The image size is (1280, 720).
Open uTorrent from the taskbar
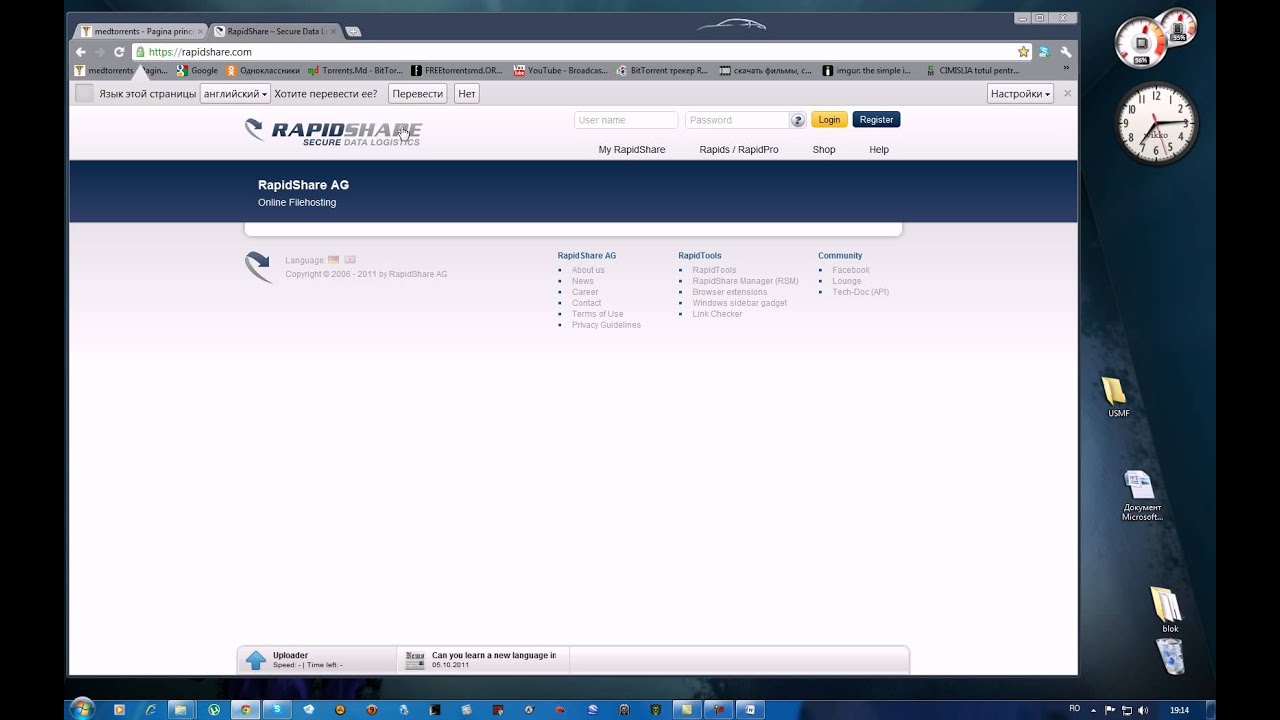pyautogui.click(x=214, y=710)
